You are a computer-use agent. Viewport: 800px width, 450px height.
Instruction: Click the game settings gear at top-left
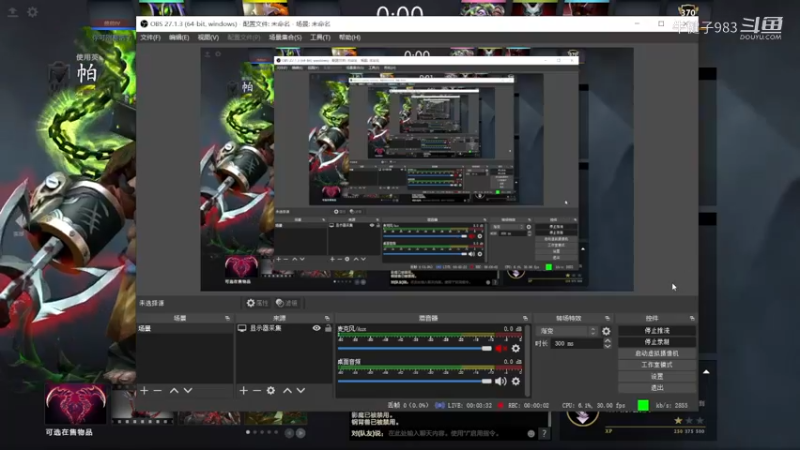coord(32,11)
